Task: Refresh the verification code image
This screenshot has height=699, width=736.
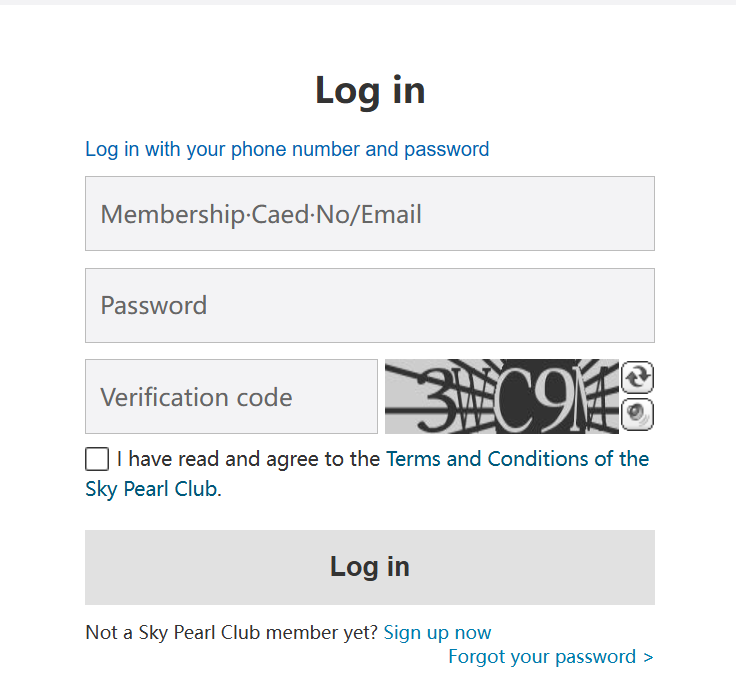Action: (637, 377)
